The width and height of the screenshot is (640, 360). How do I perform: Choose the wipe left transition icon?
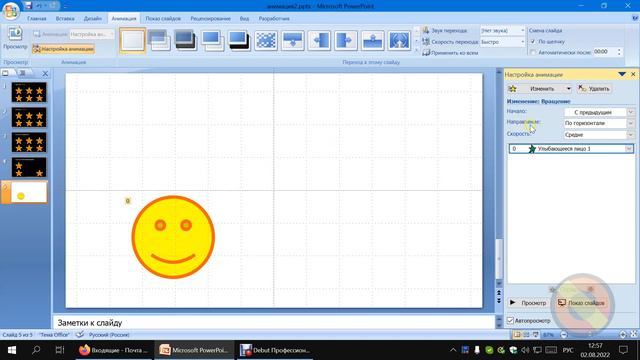(x=319, y=40)
